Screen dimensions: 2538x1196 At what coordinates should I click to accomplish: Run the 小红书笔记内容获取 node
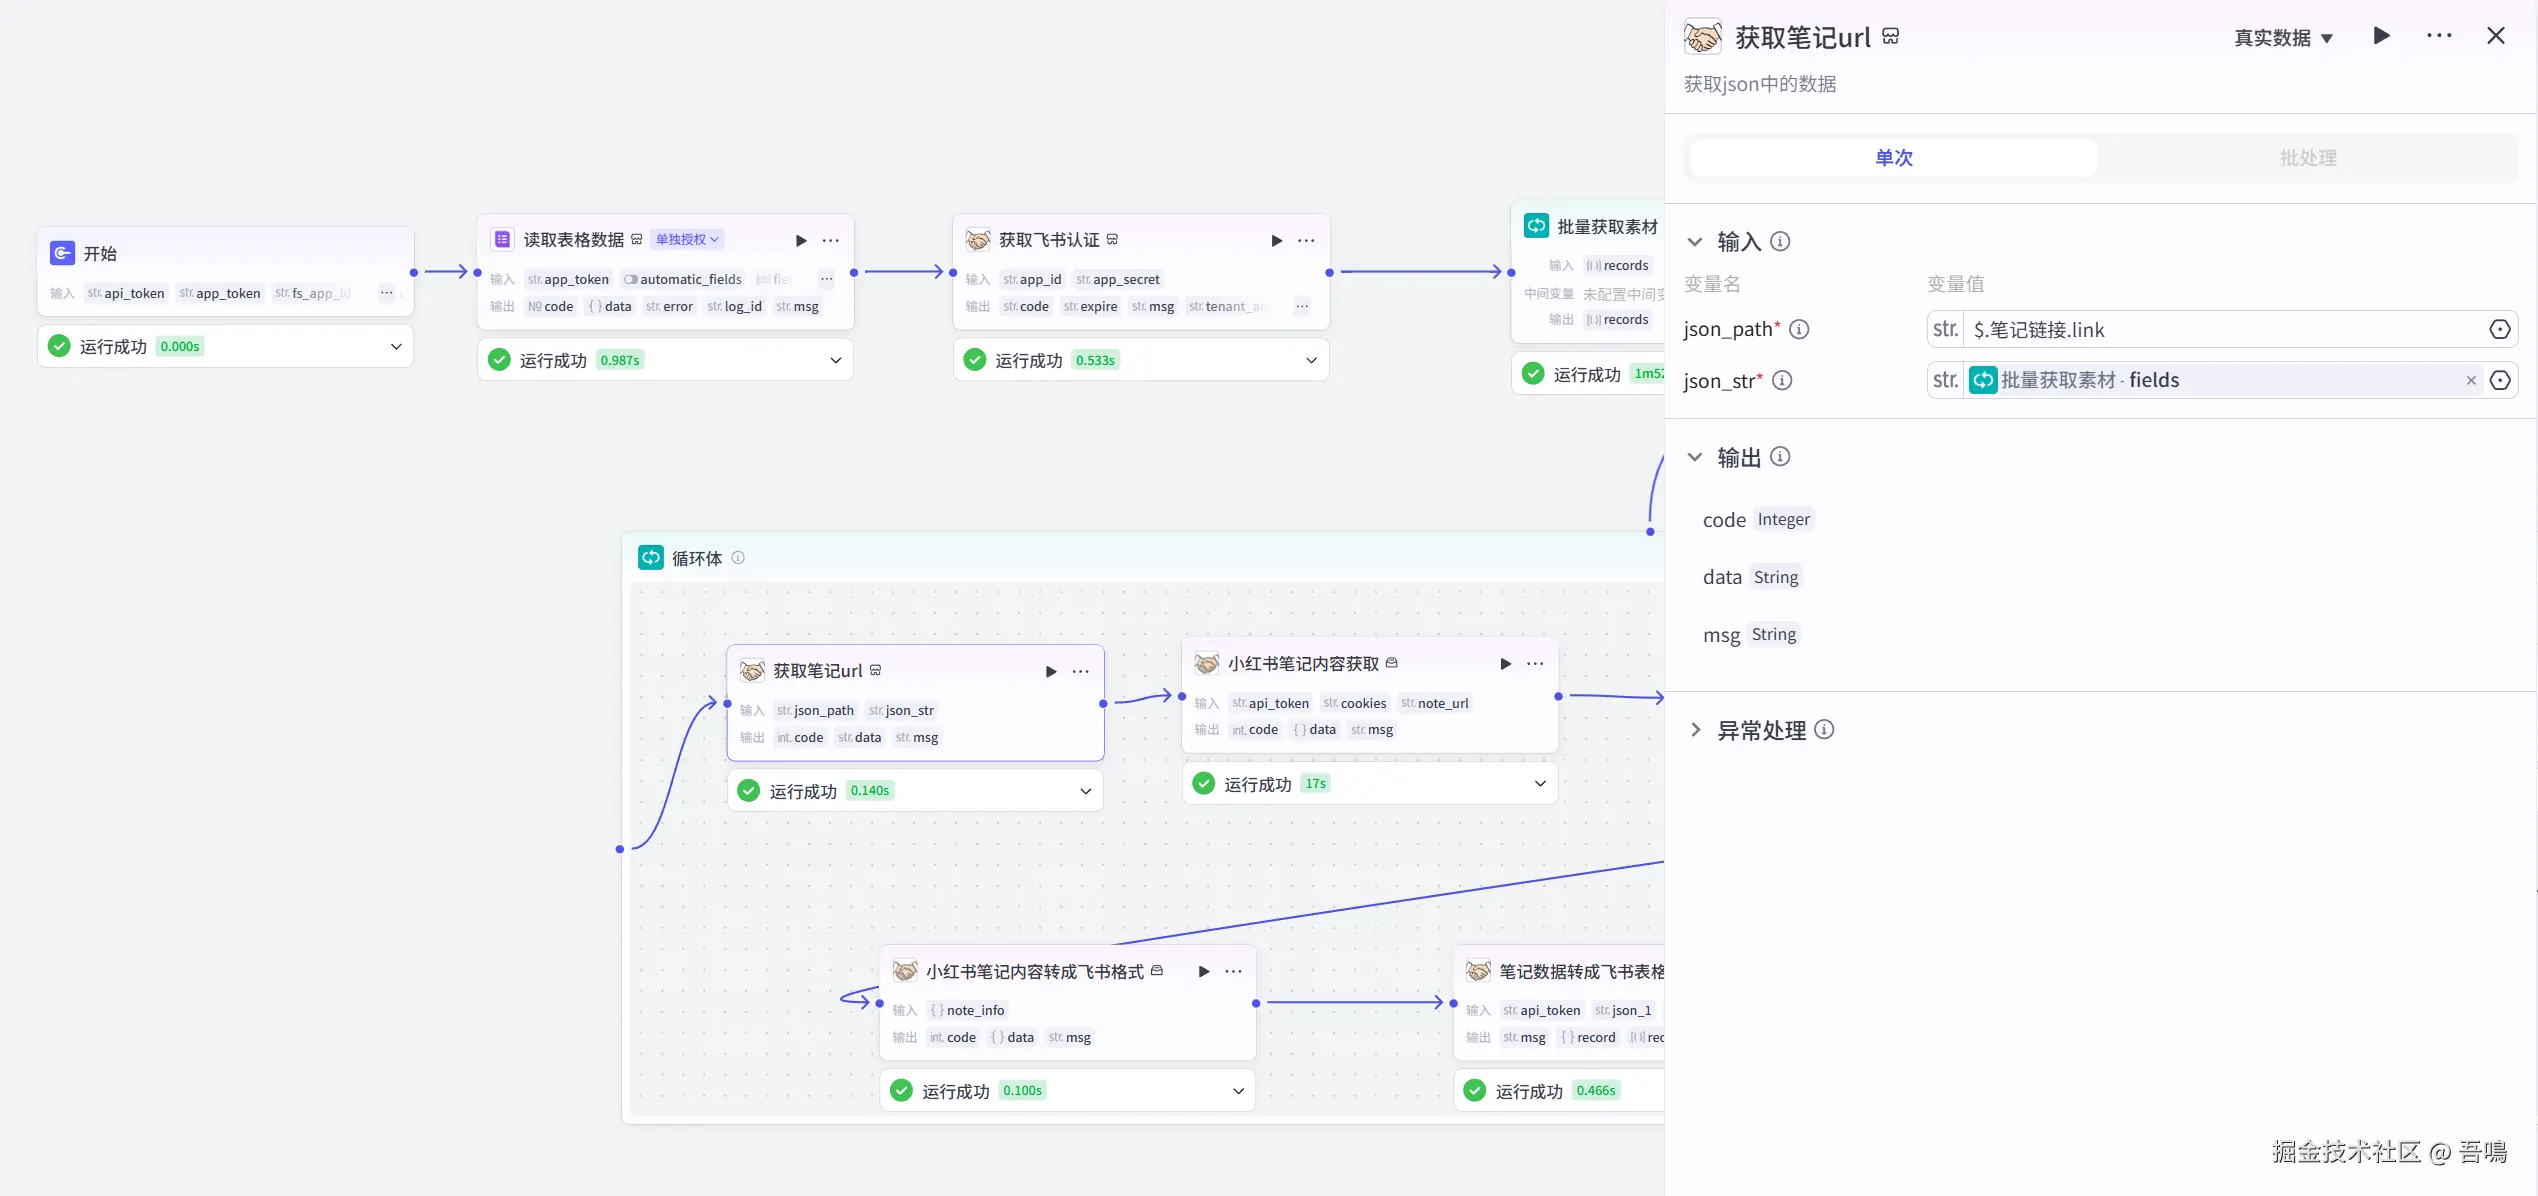1505,664
